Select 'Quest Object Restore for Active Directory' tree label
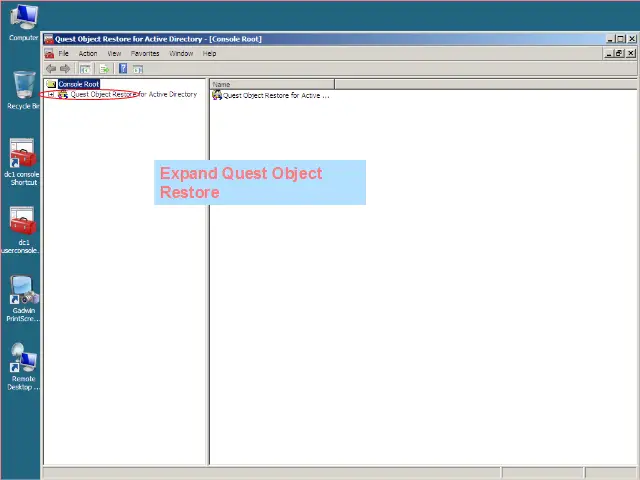Viewport: 640px width, 480px height. pos(134,94)
